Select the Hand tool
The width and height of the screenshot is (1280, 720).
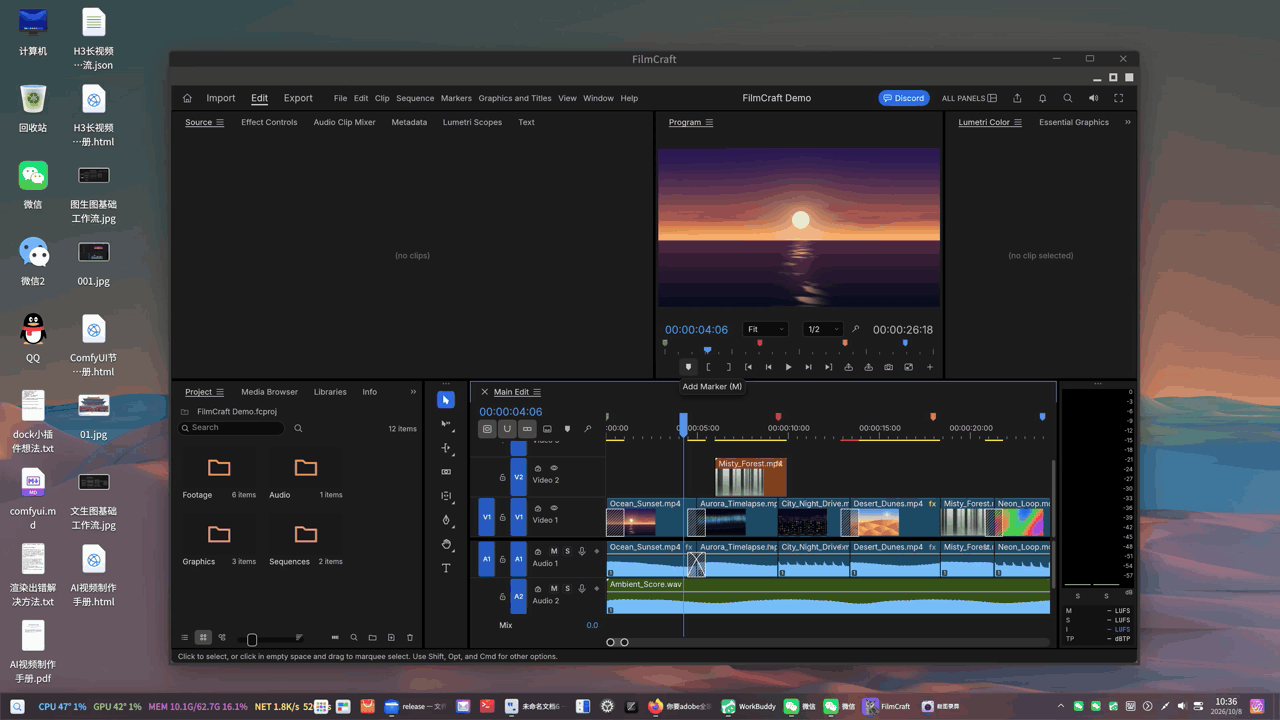446,544
